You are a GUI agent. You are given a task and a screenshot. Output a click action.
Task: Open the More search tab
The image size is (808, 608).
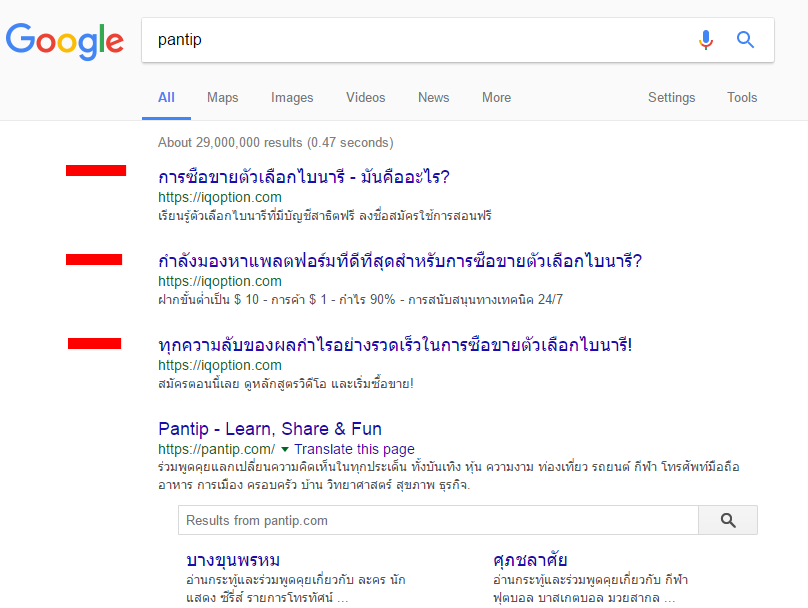click(496, 97)
